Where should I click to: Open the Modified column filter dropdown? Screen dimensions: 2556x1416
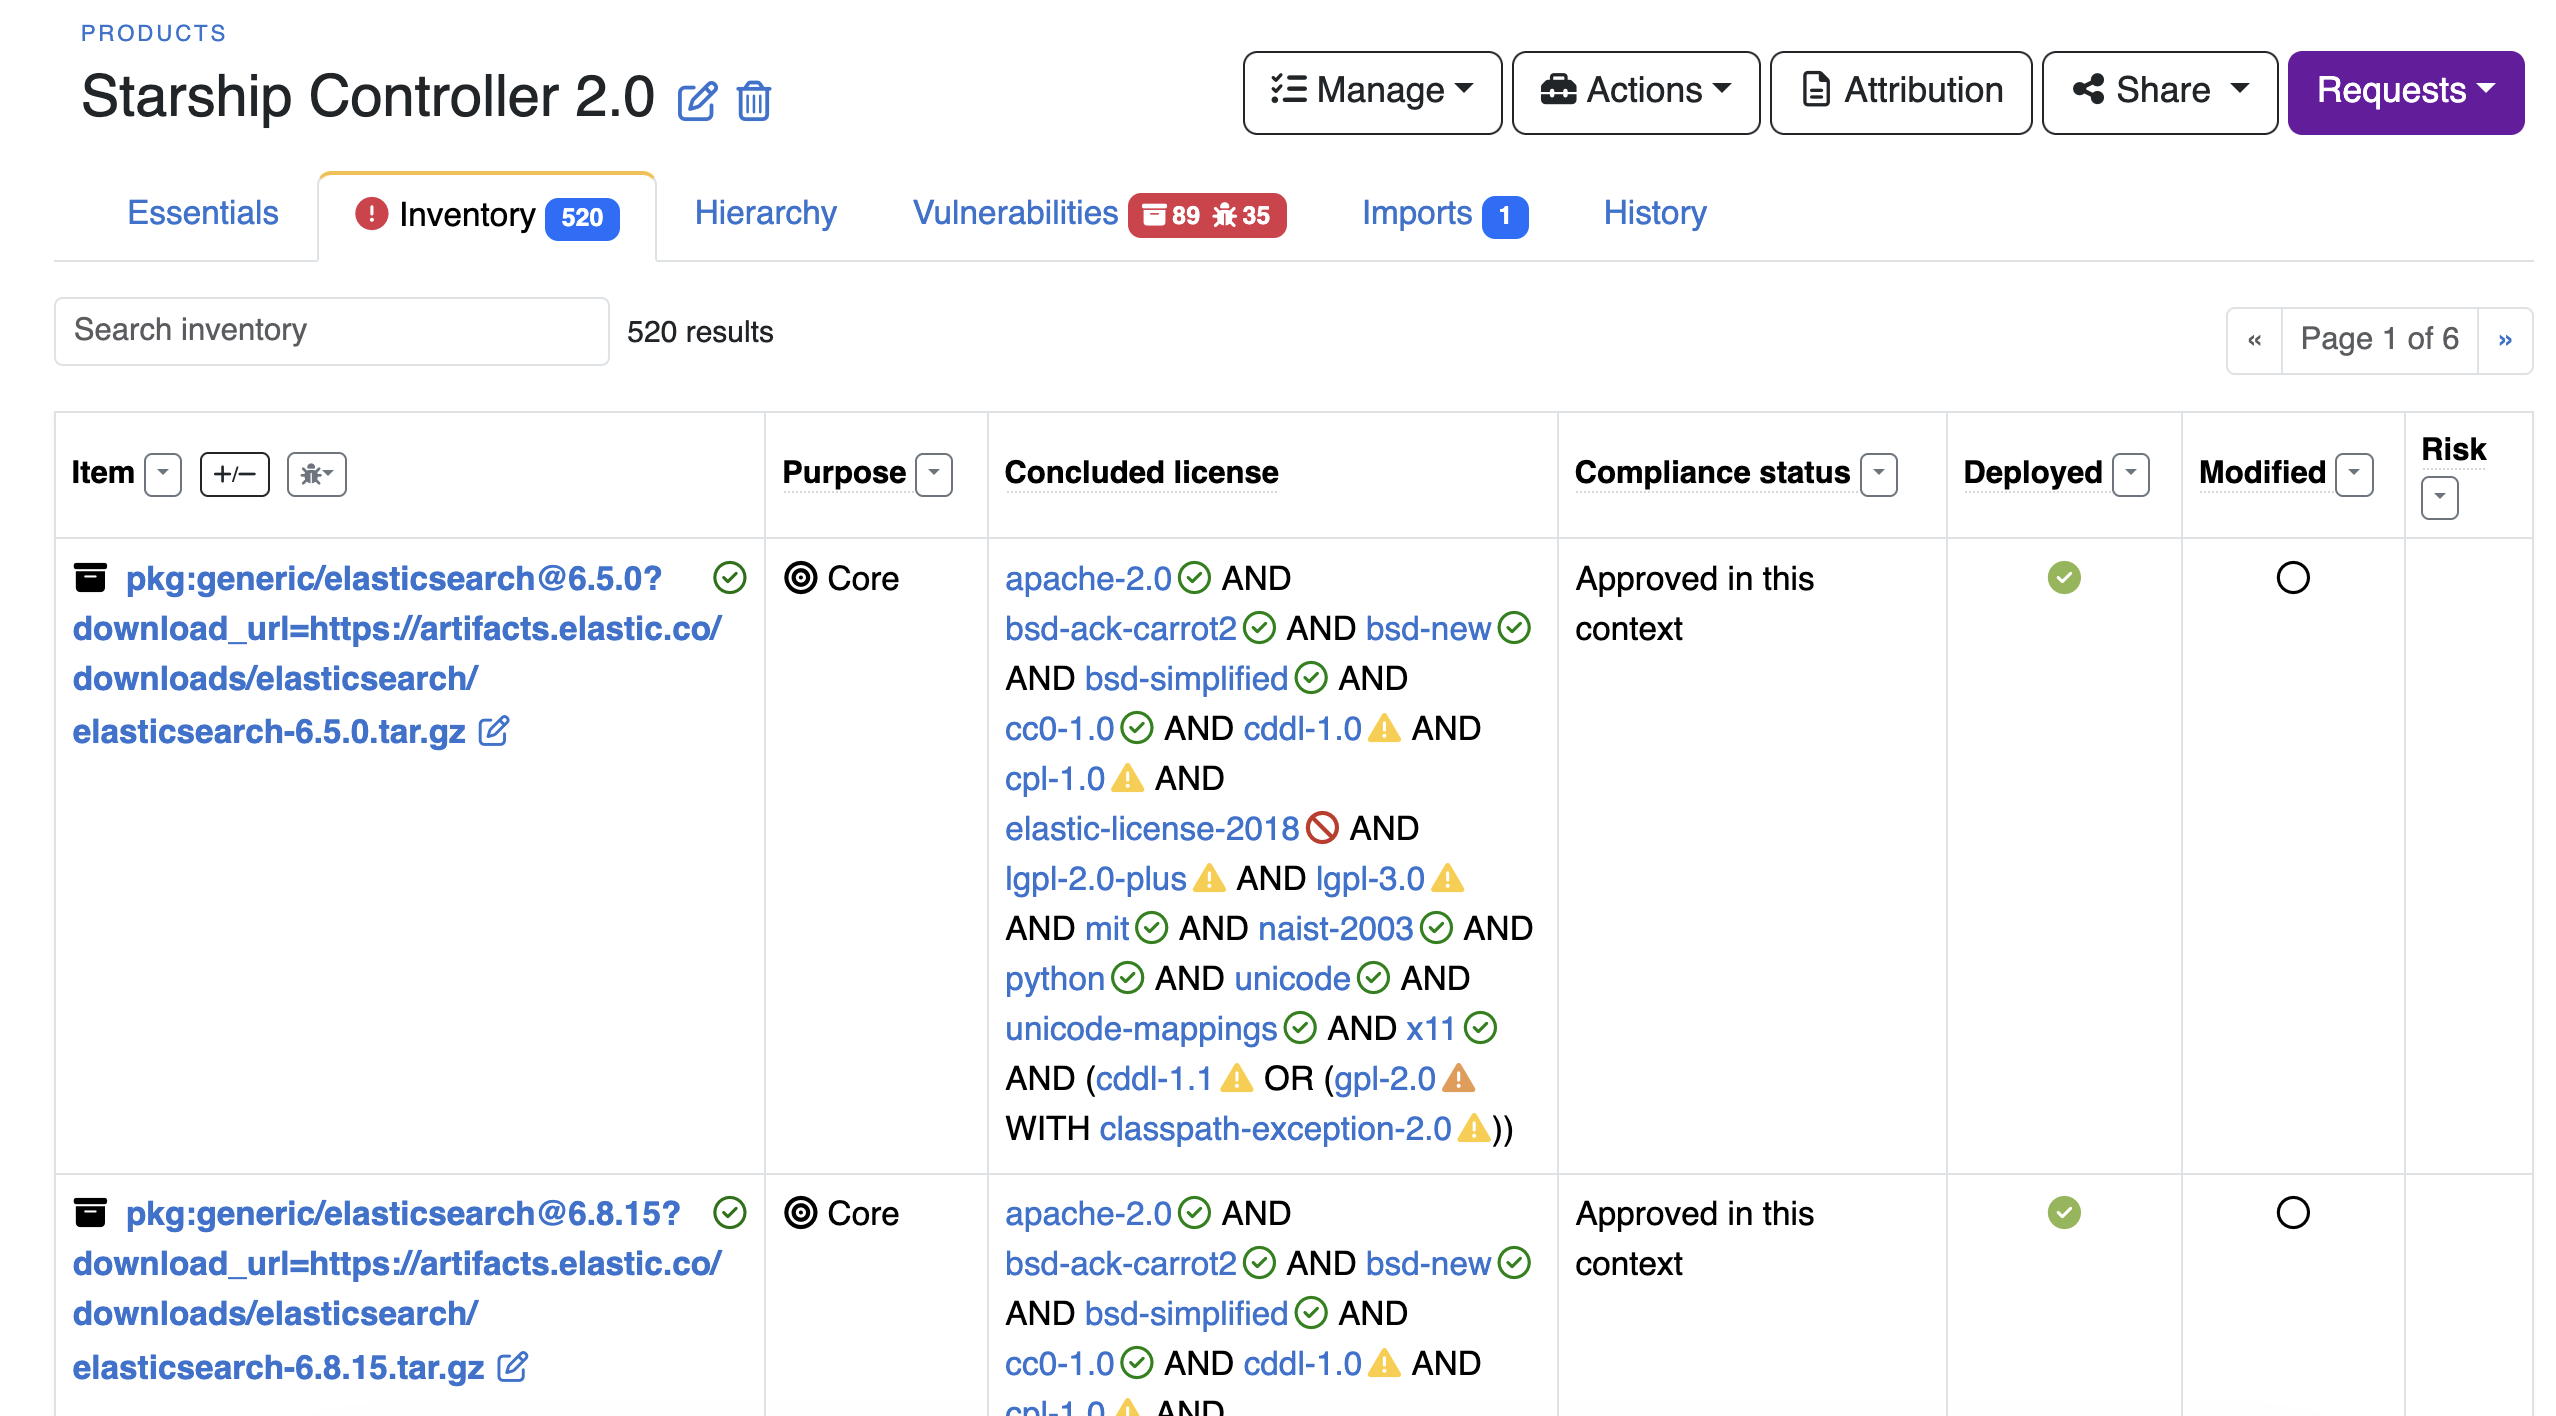[2354, 474]
